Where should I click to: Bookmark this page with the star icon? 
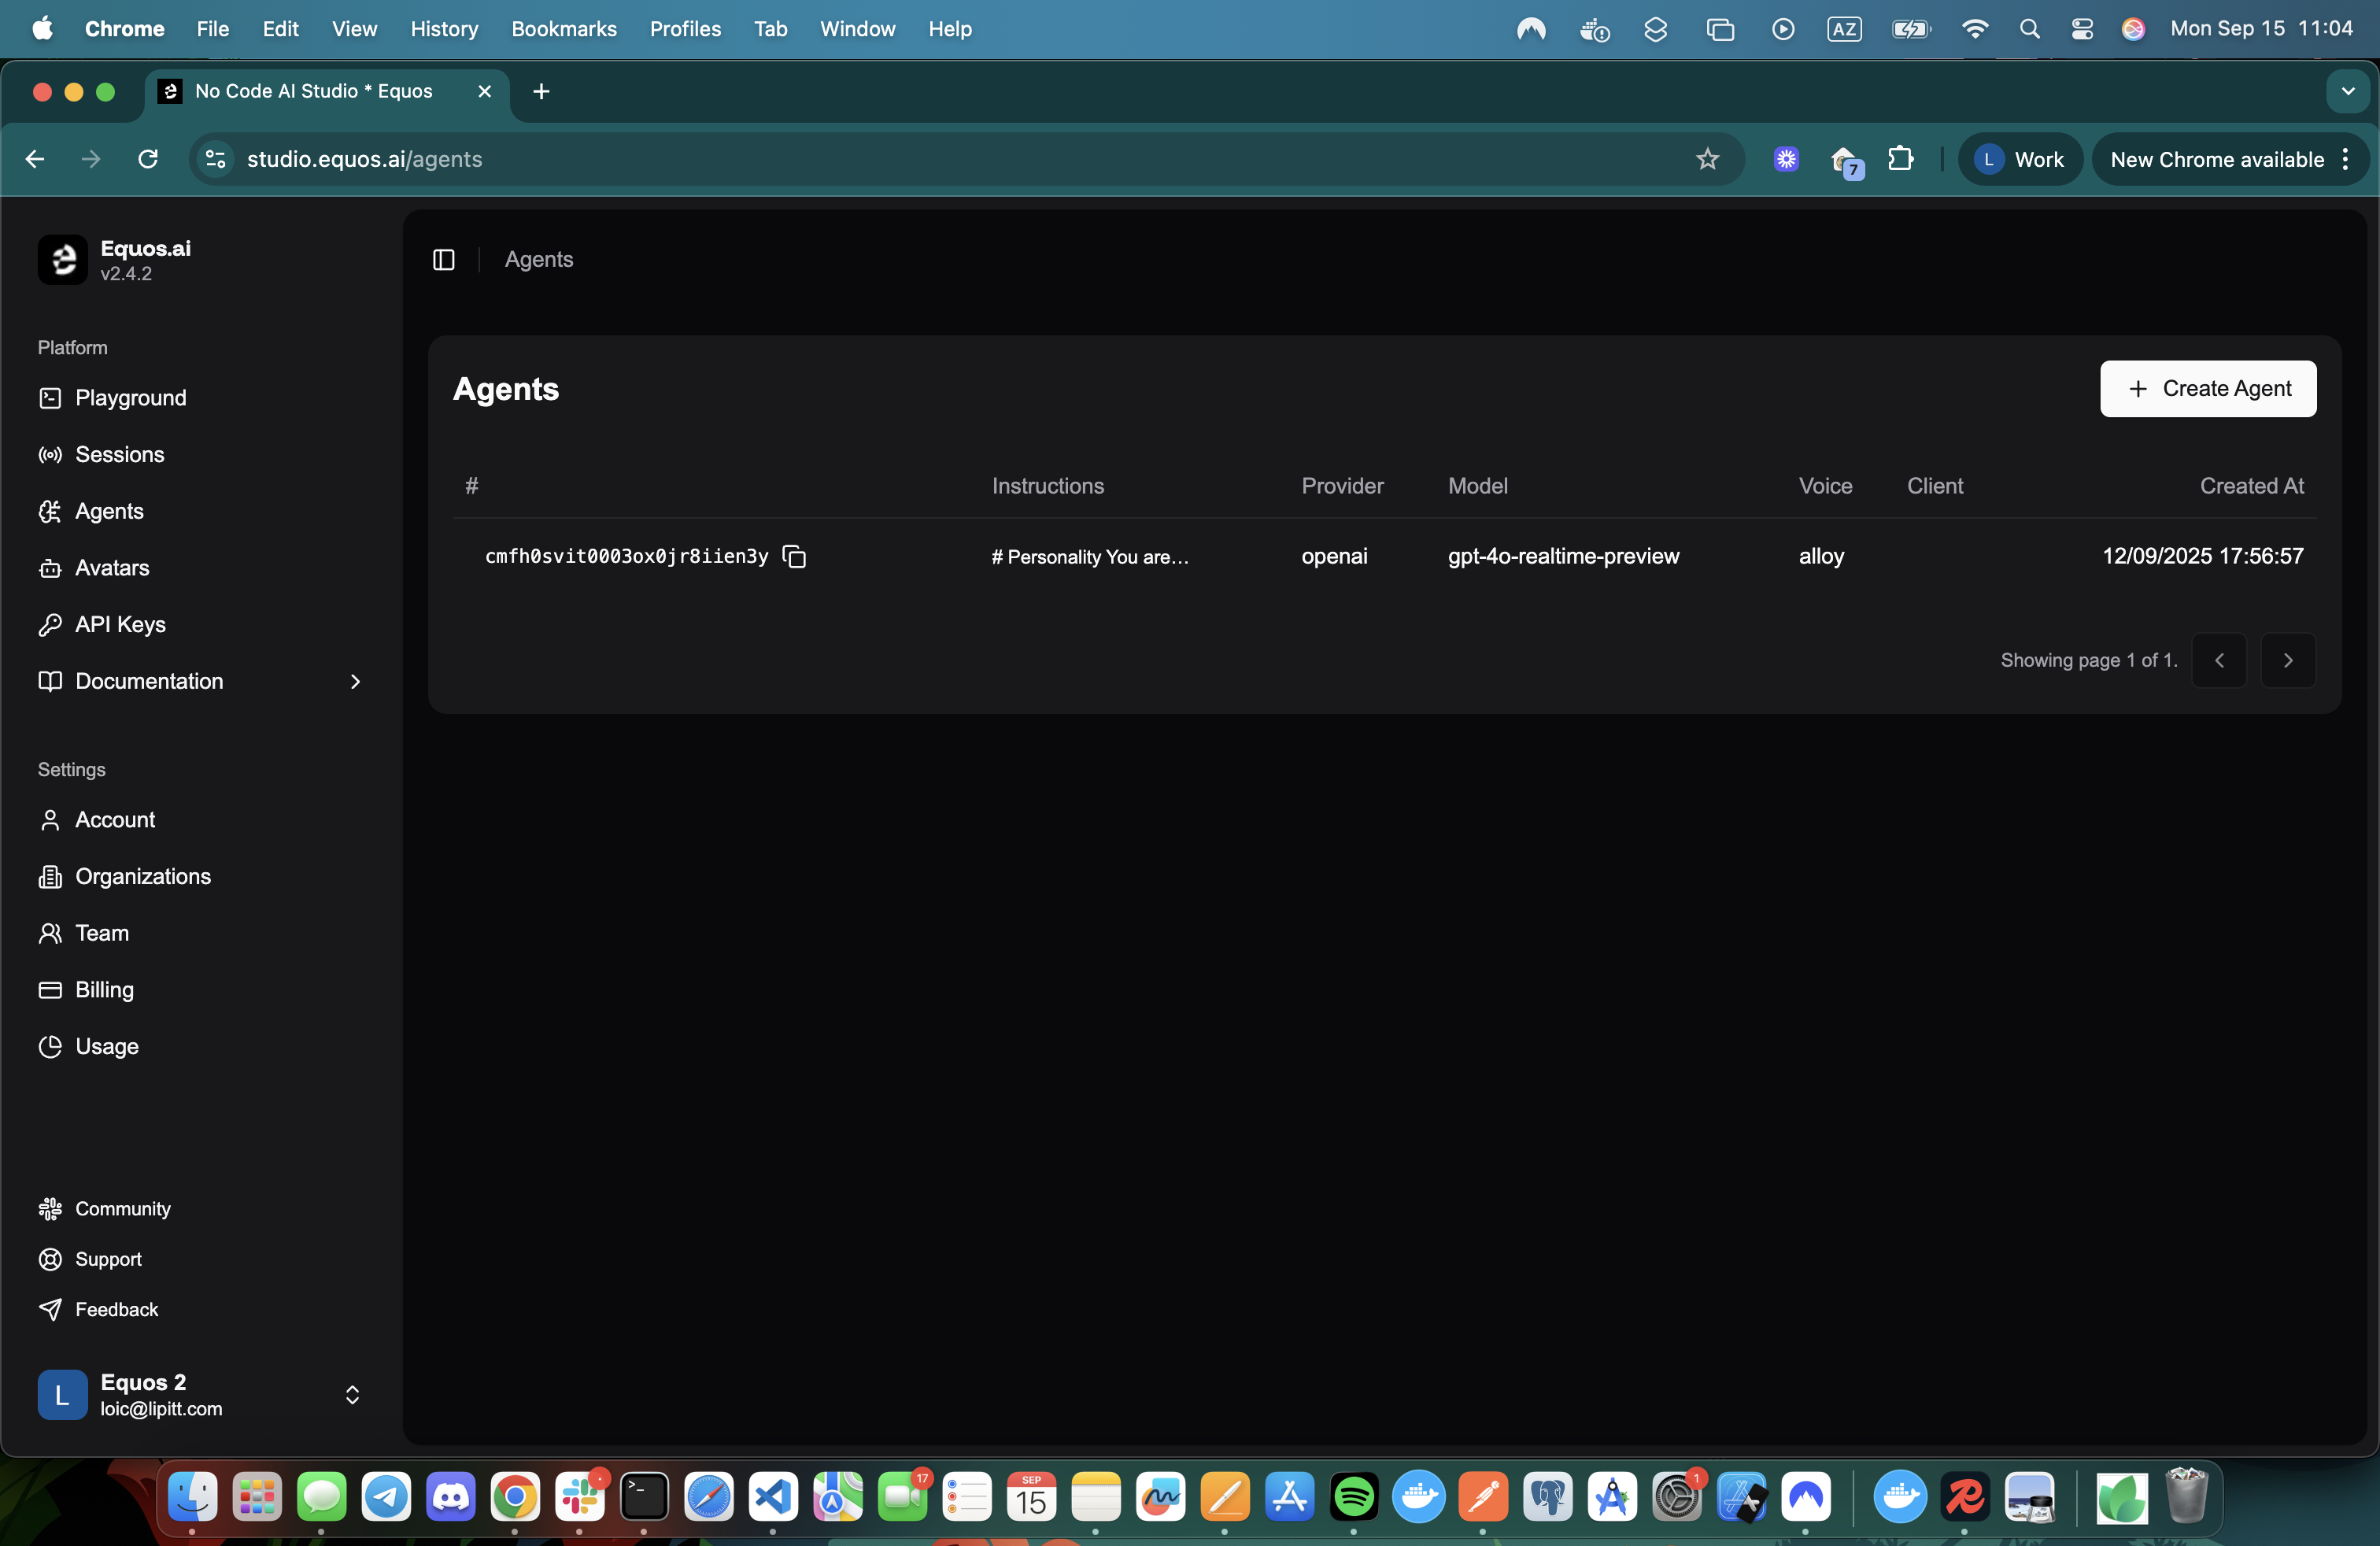(1707, 160)
